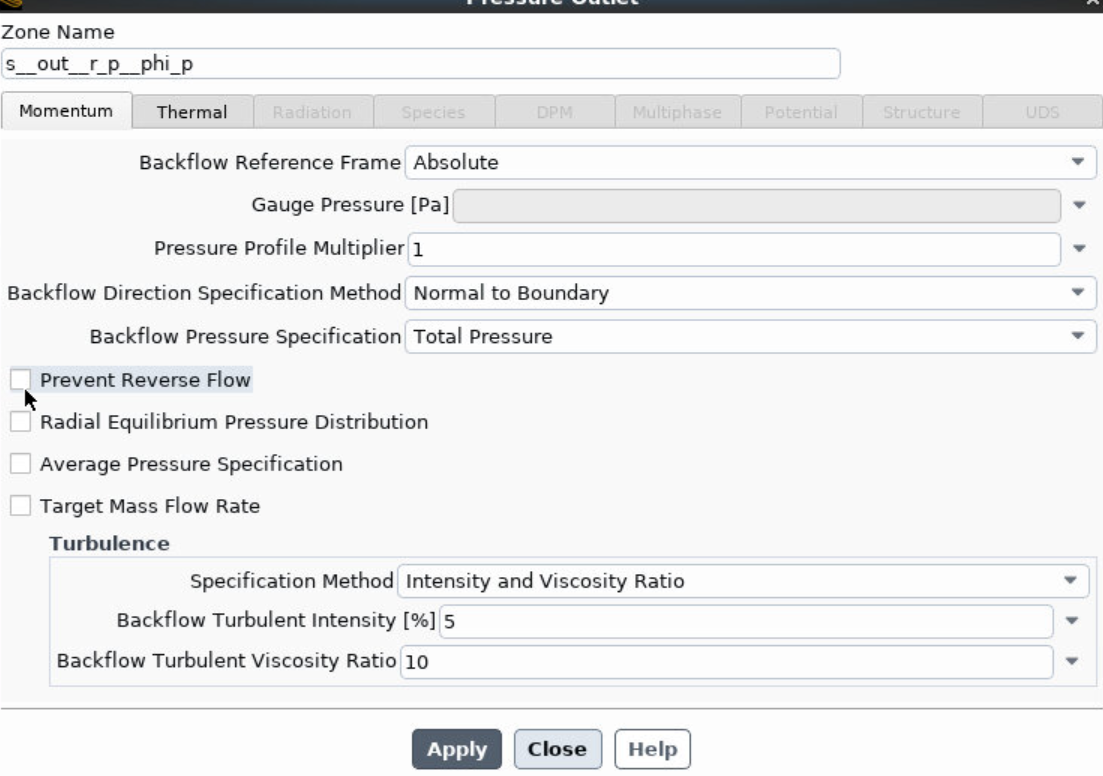1103x776 pixels.
Task: Change turbulence Specification Method dropdown
Action: [x=742, y=581]
